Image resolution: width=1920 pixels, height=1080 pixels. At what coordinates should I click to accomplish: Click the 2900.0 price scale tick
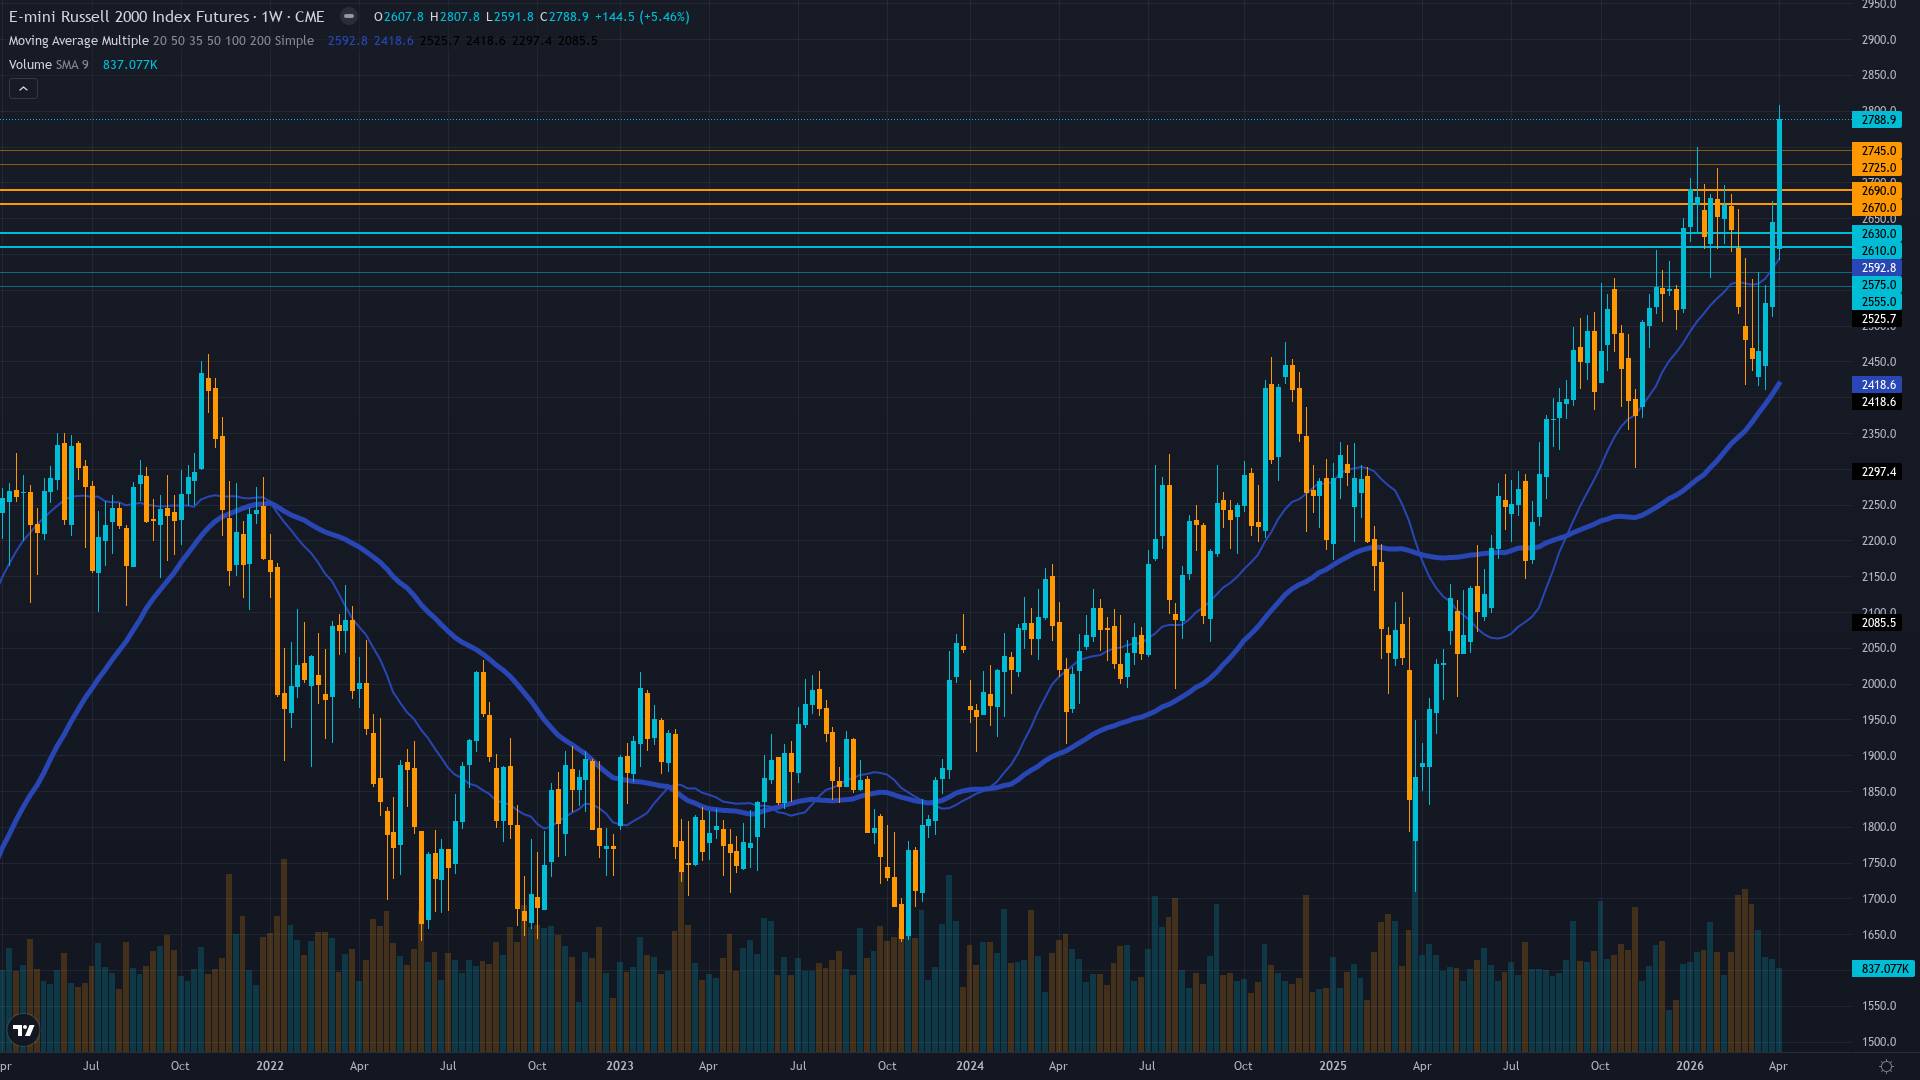click(1878, 40)
